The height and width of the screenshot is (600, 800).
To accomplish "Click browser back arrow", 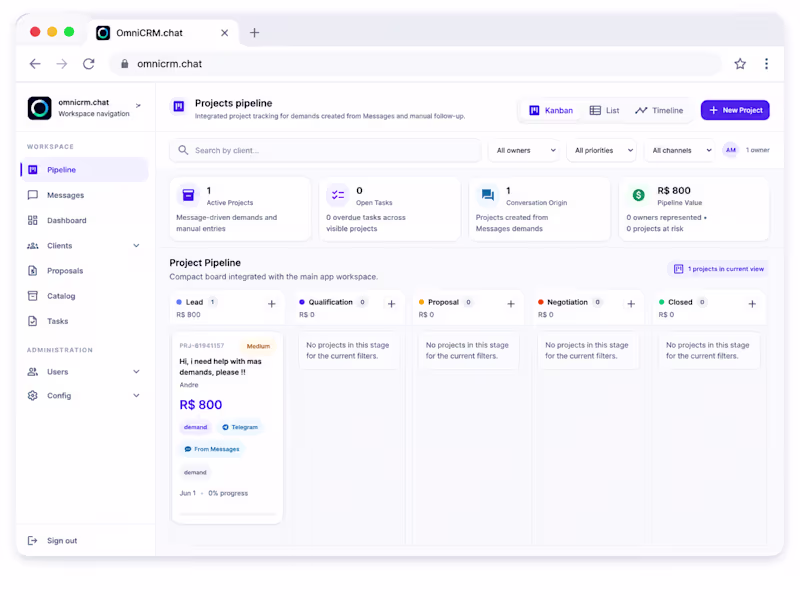I will 35,64.
